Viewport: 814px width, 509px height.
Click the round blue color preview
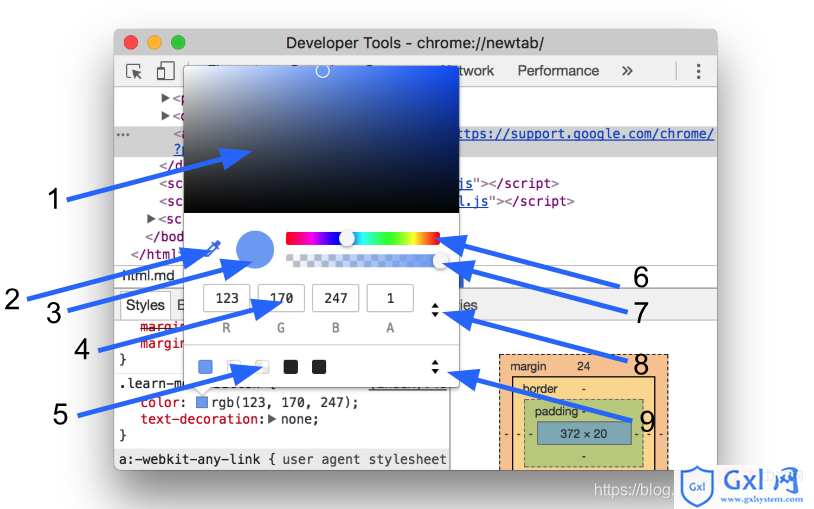(x=255, y=249)
